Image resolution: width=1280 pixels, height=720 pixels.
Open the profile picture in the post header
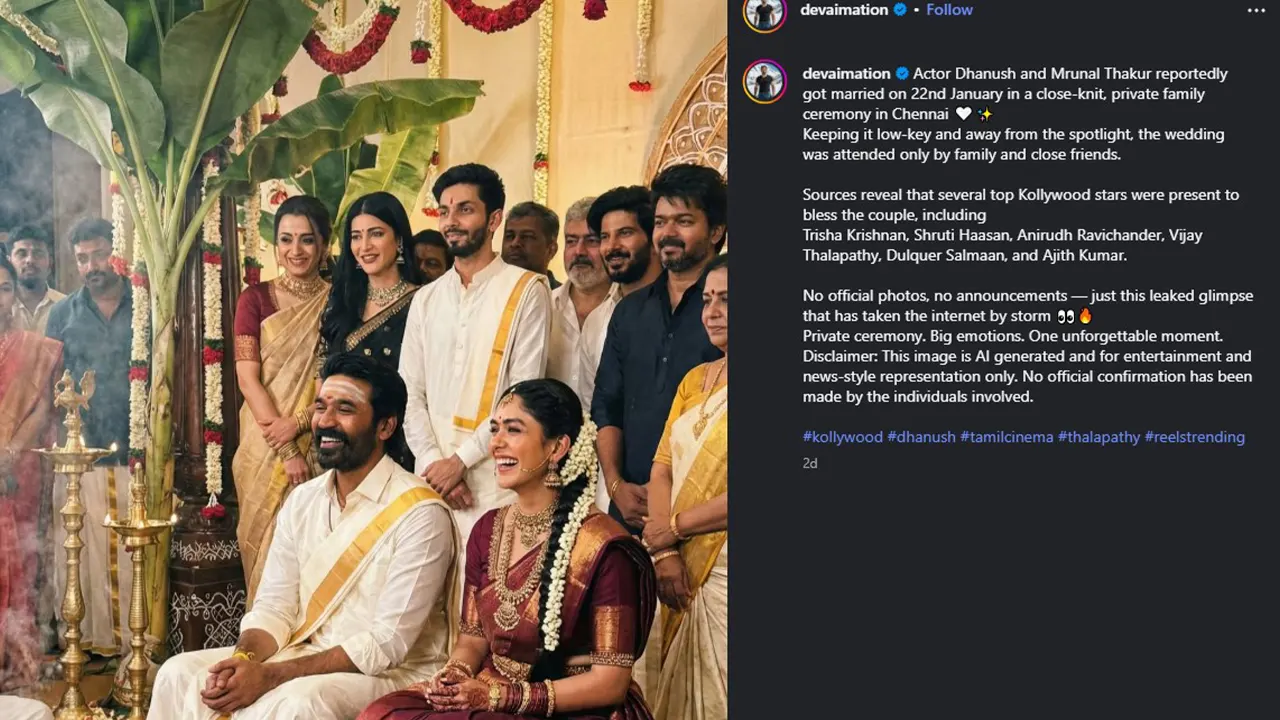click(x=764, y=11)
